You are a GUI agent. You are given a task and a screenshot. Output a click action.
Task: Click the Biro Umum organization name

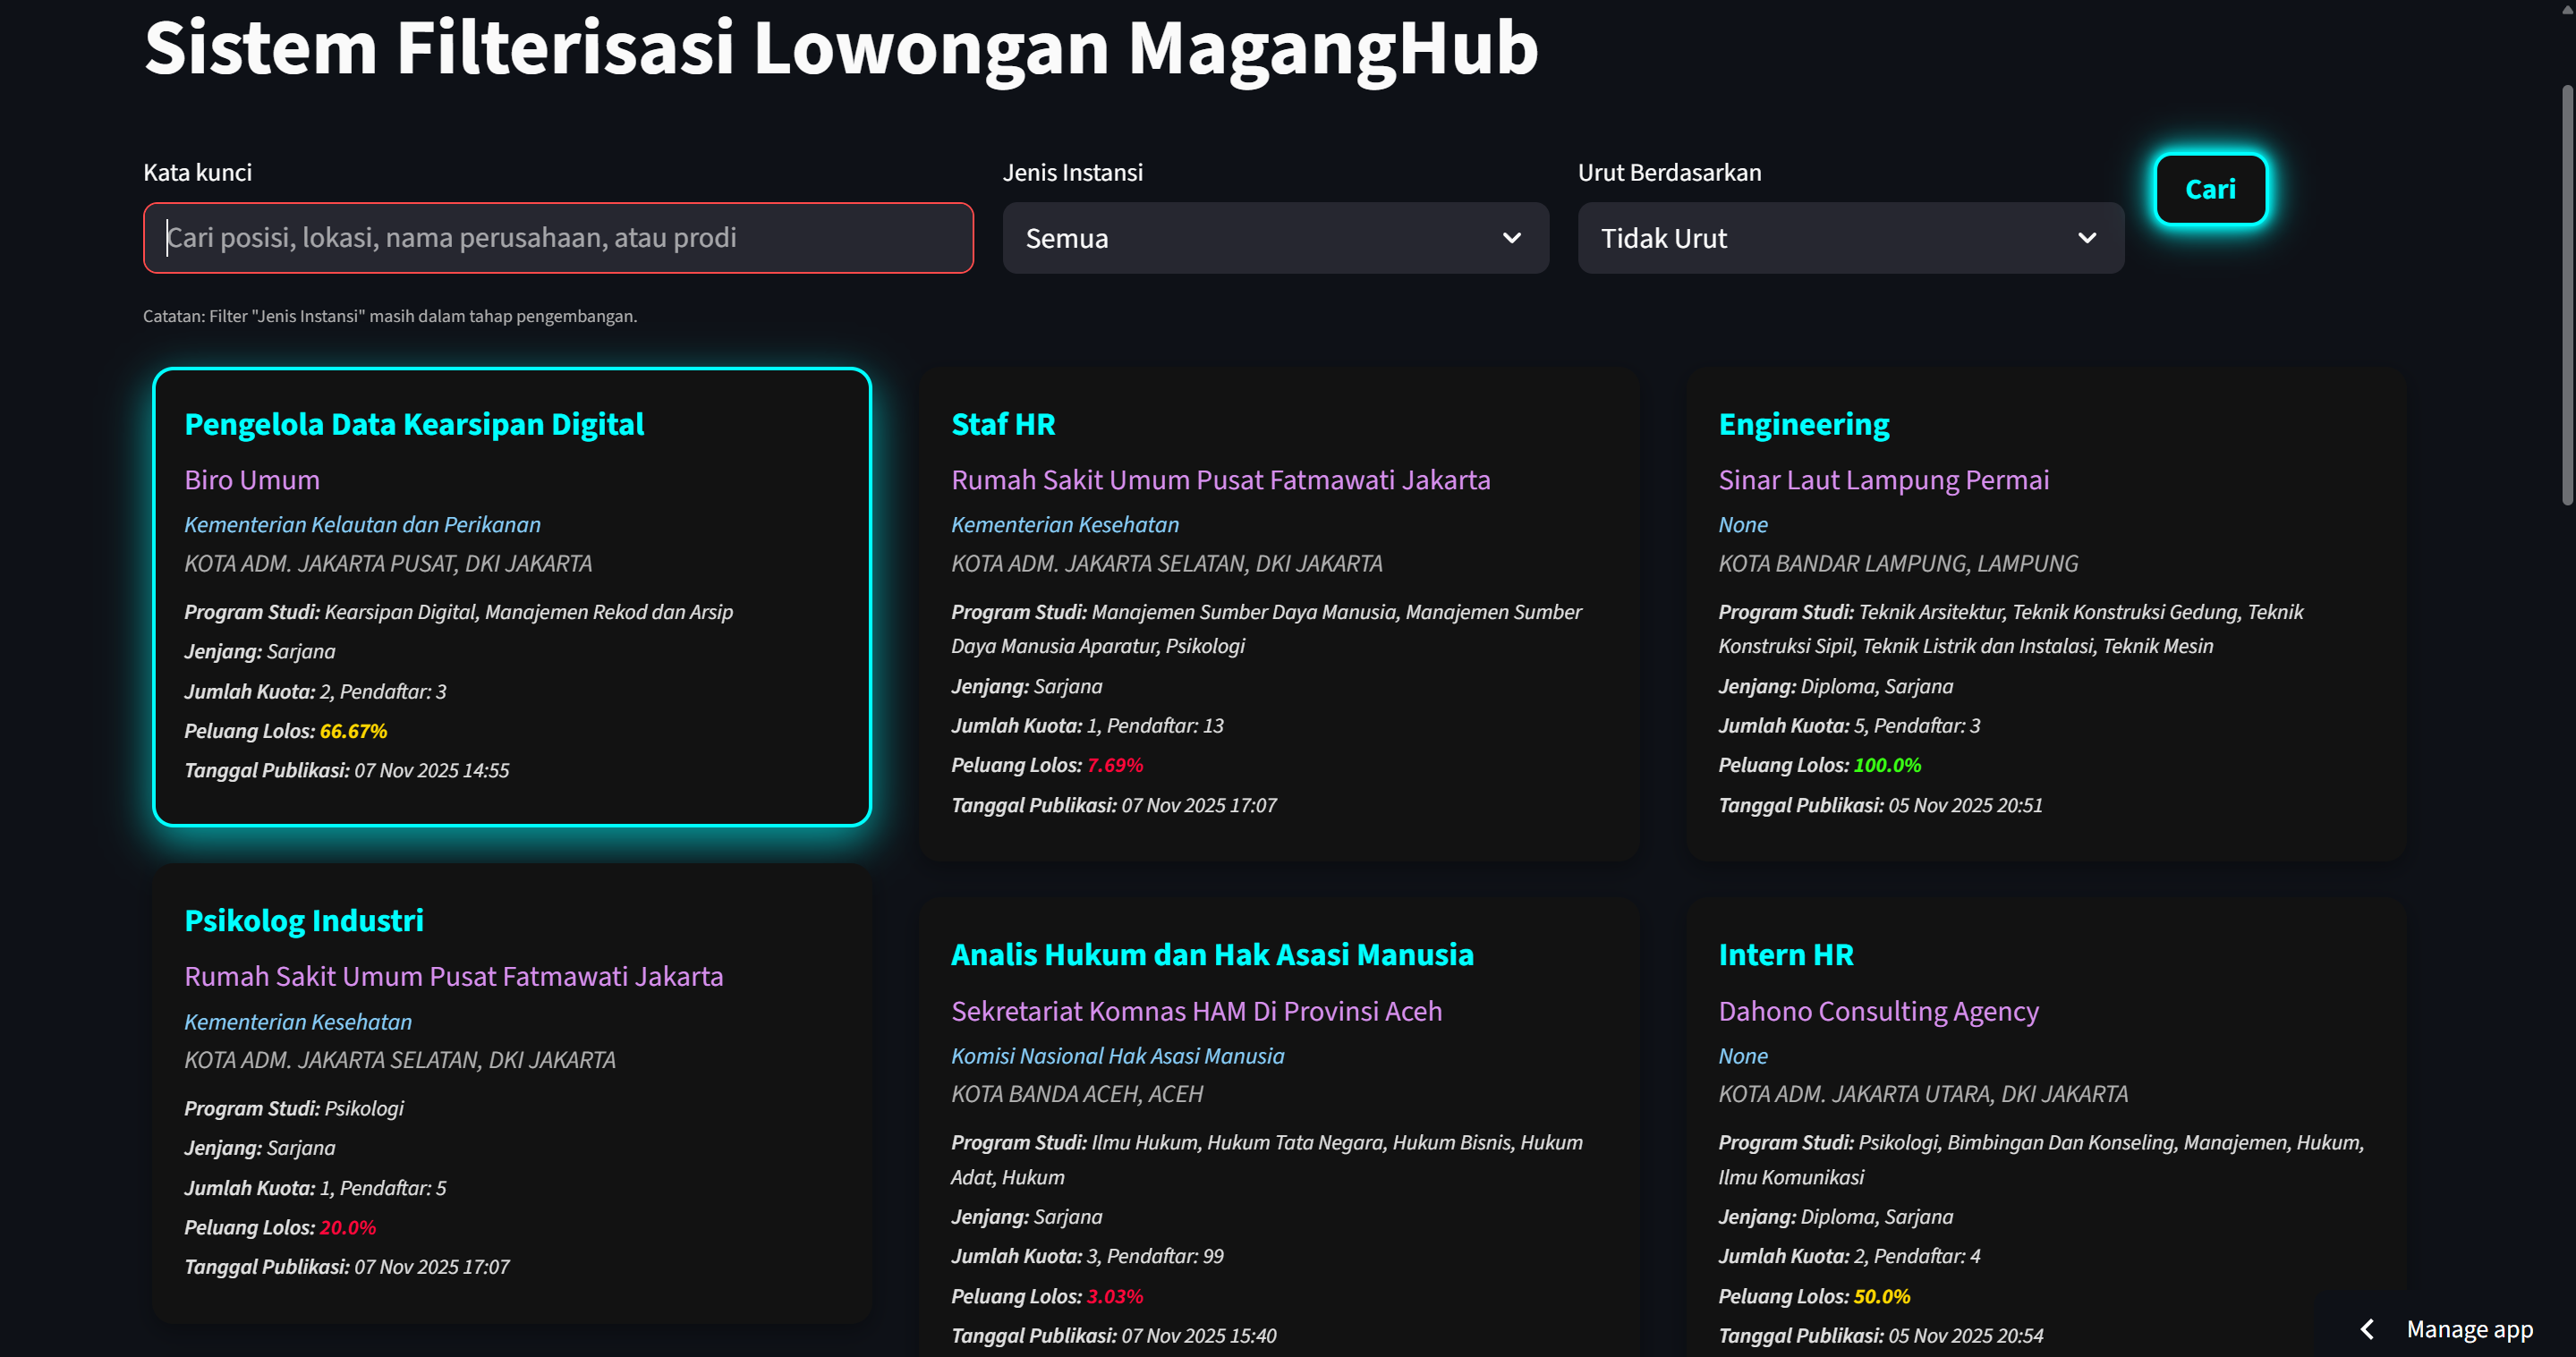coord(252,480)
